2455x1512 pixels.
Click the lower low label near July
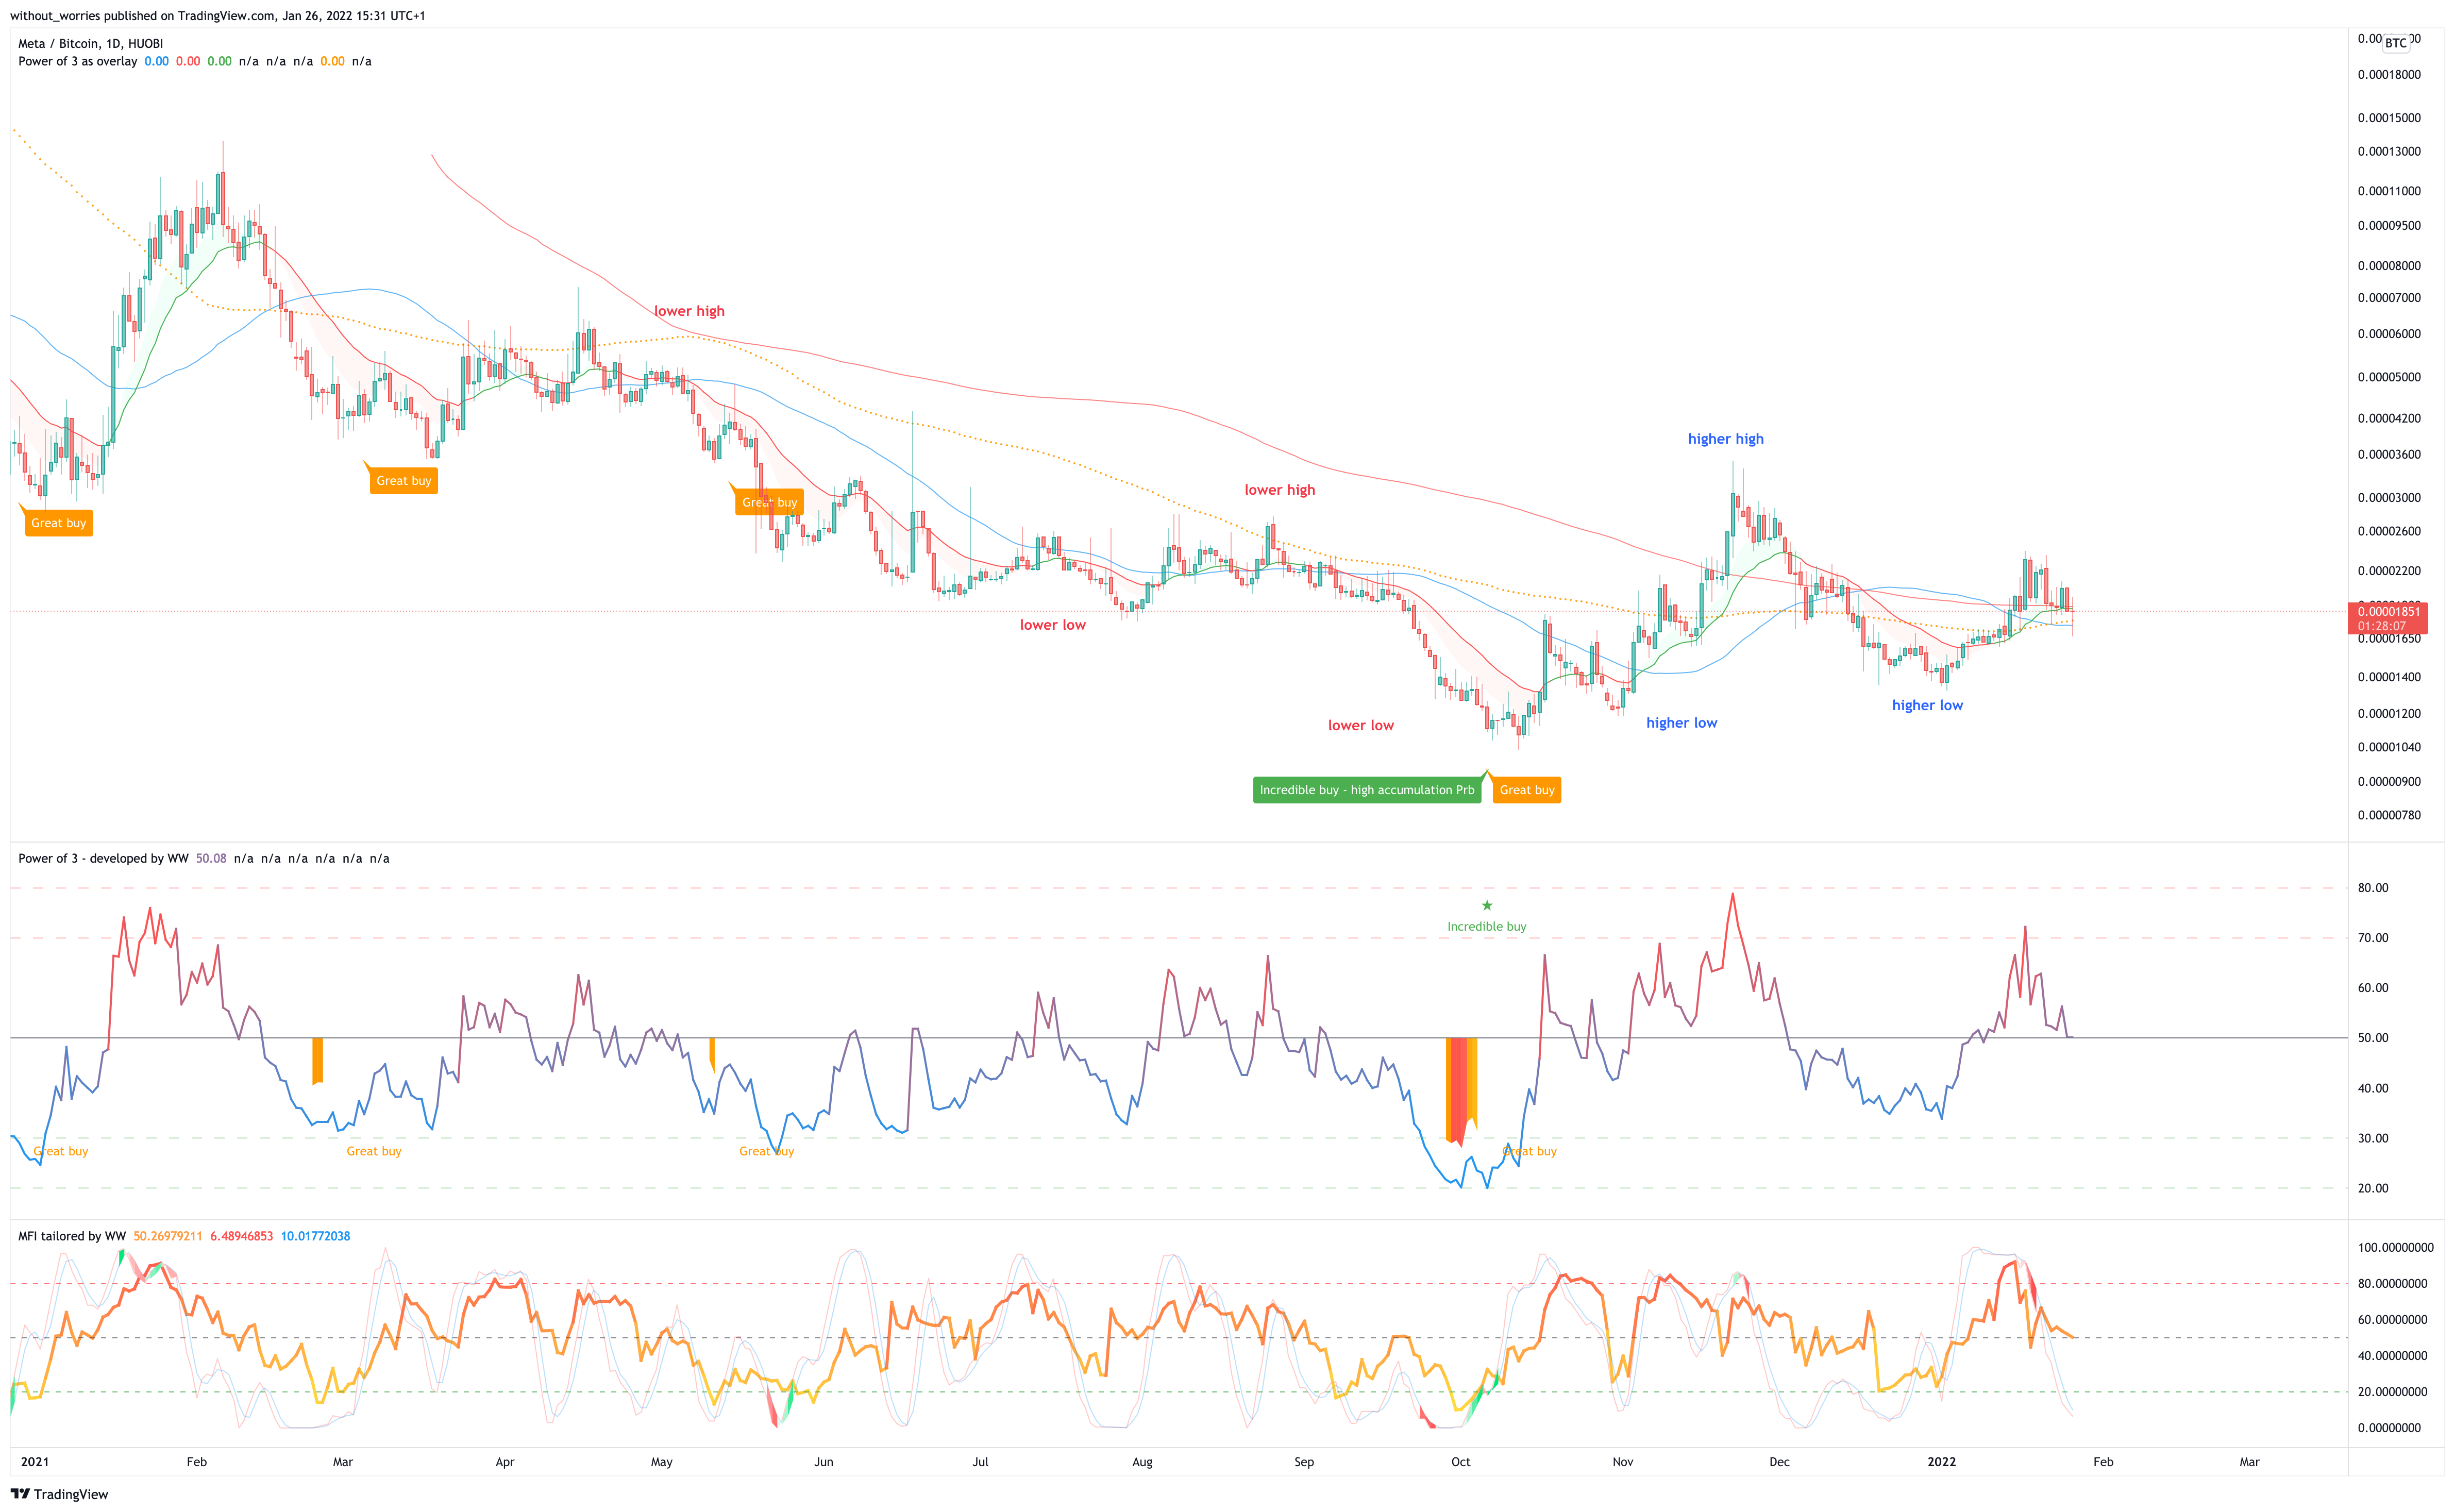[x=1052, y=625]
